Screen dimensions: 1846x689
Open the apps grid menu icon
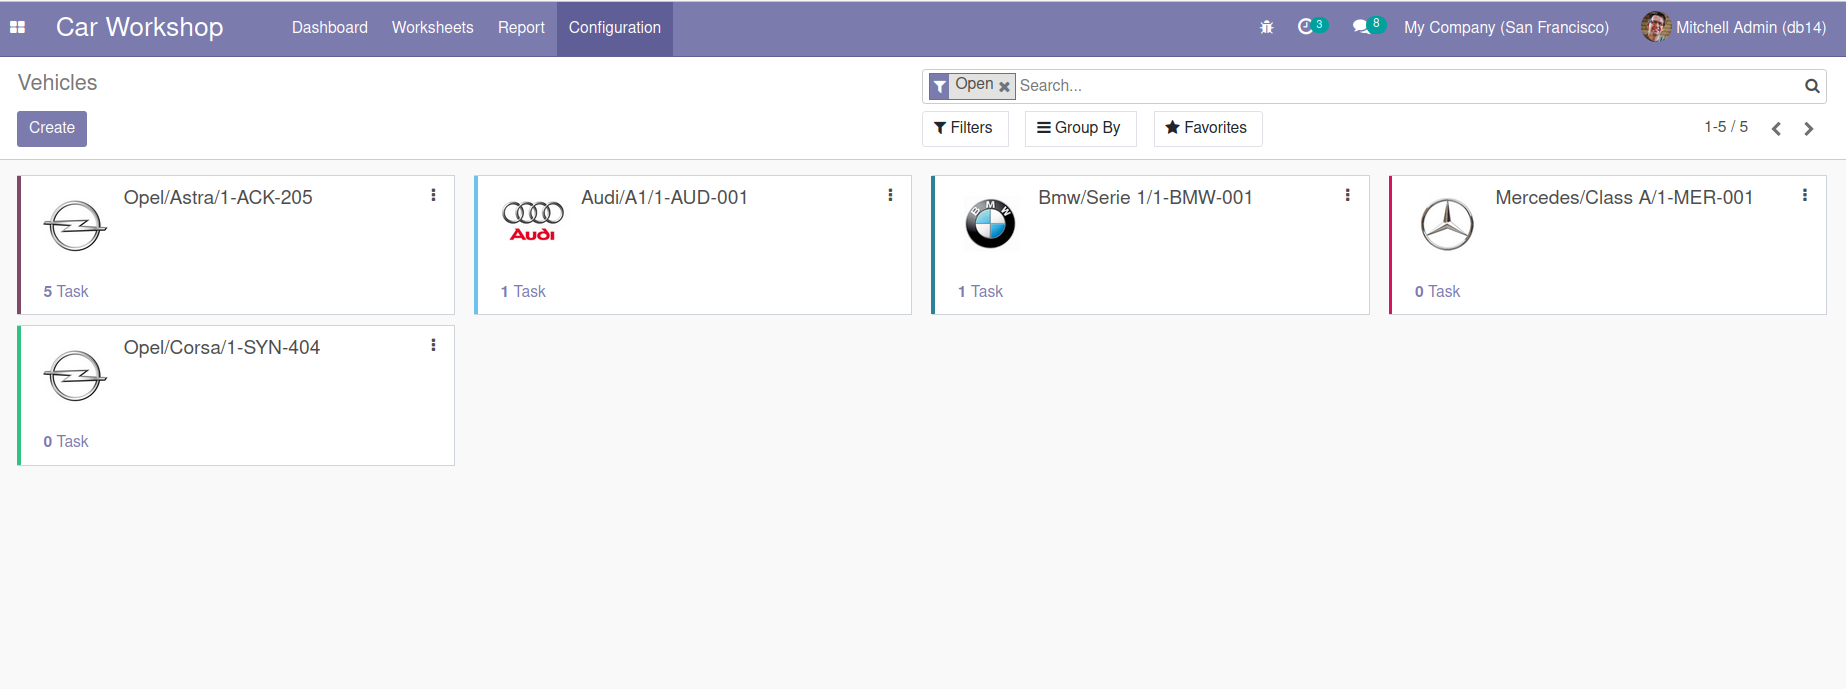17,27
